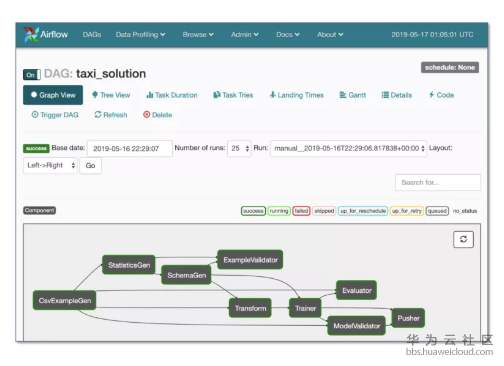Open the Left->Right layout dropdown

point(50,165)
